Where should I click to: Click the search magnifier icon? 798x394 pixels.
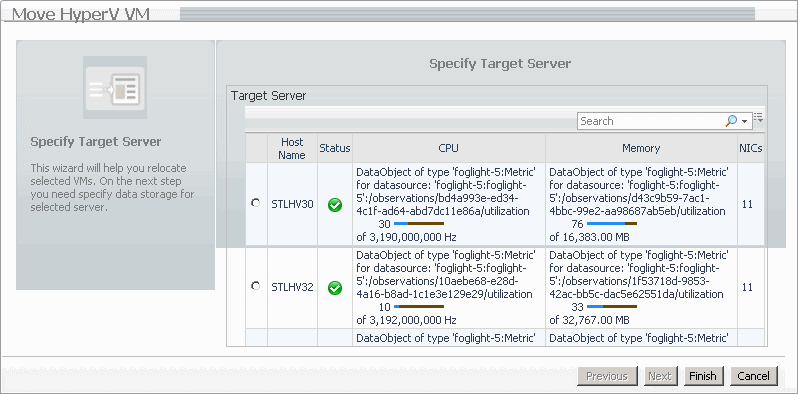click(x=731, y=121)
